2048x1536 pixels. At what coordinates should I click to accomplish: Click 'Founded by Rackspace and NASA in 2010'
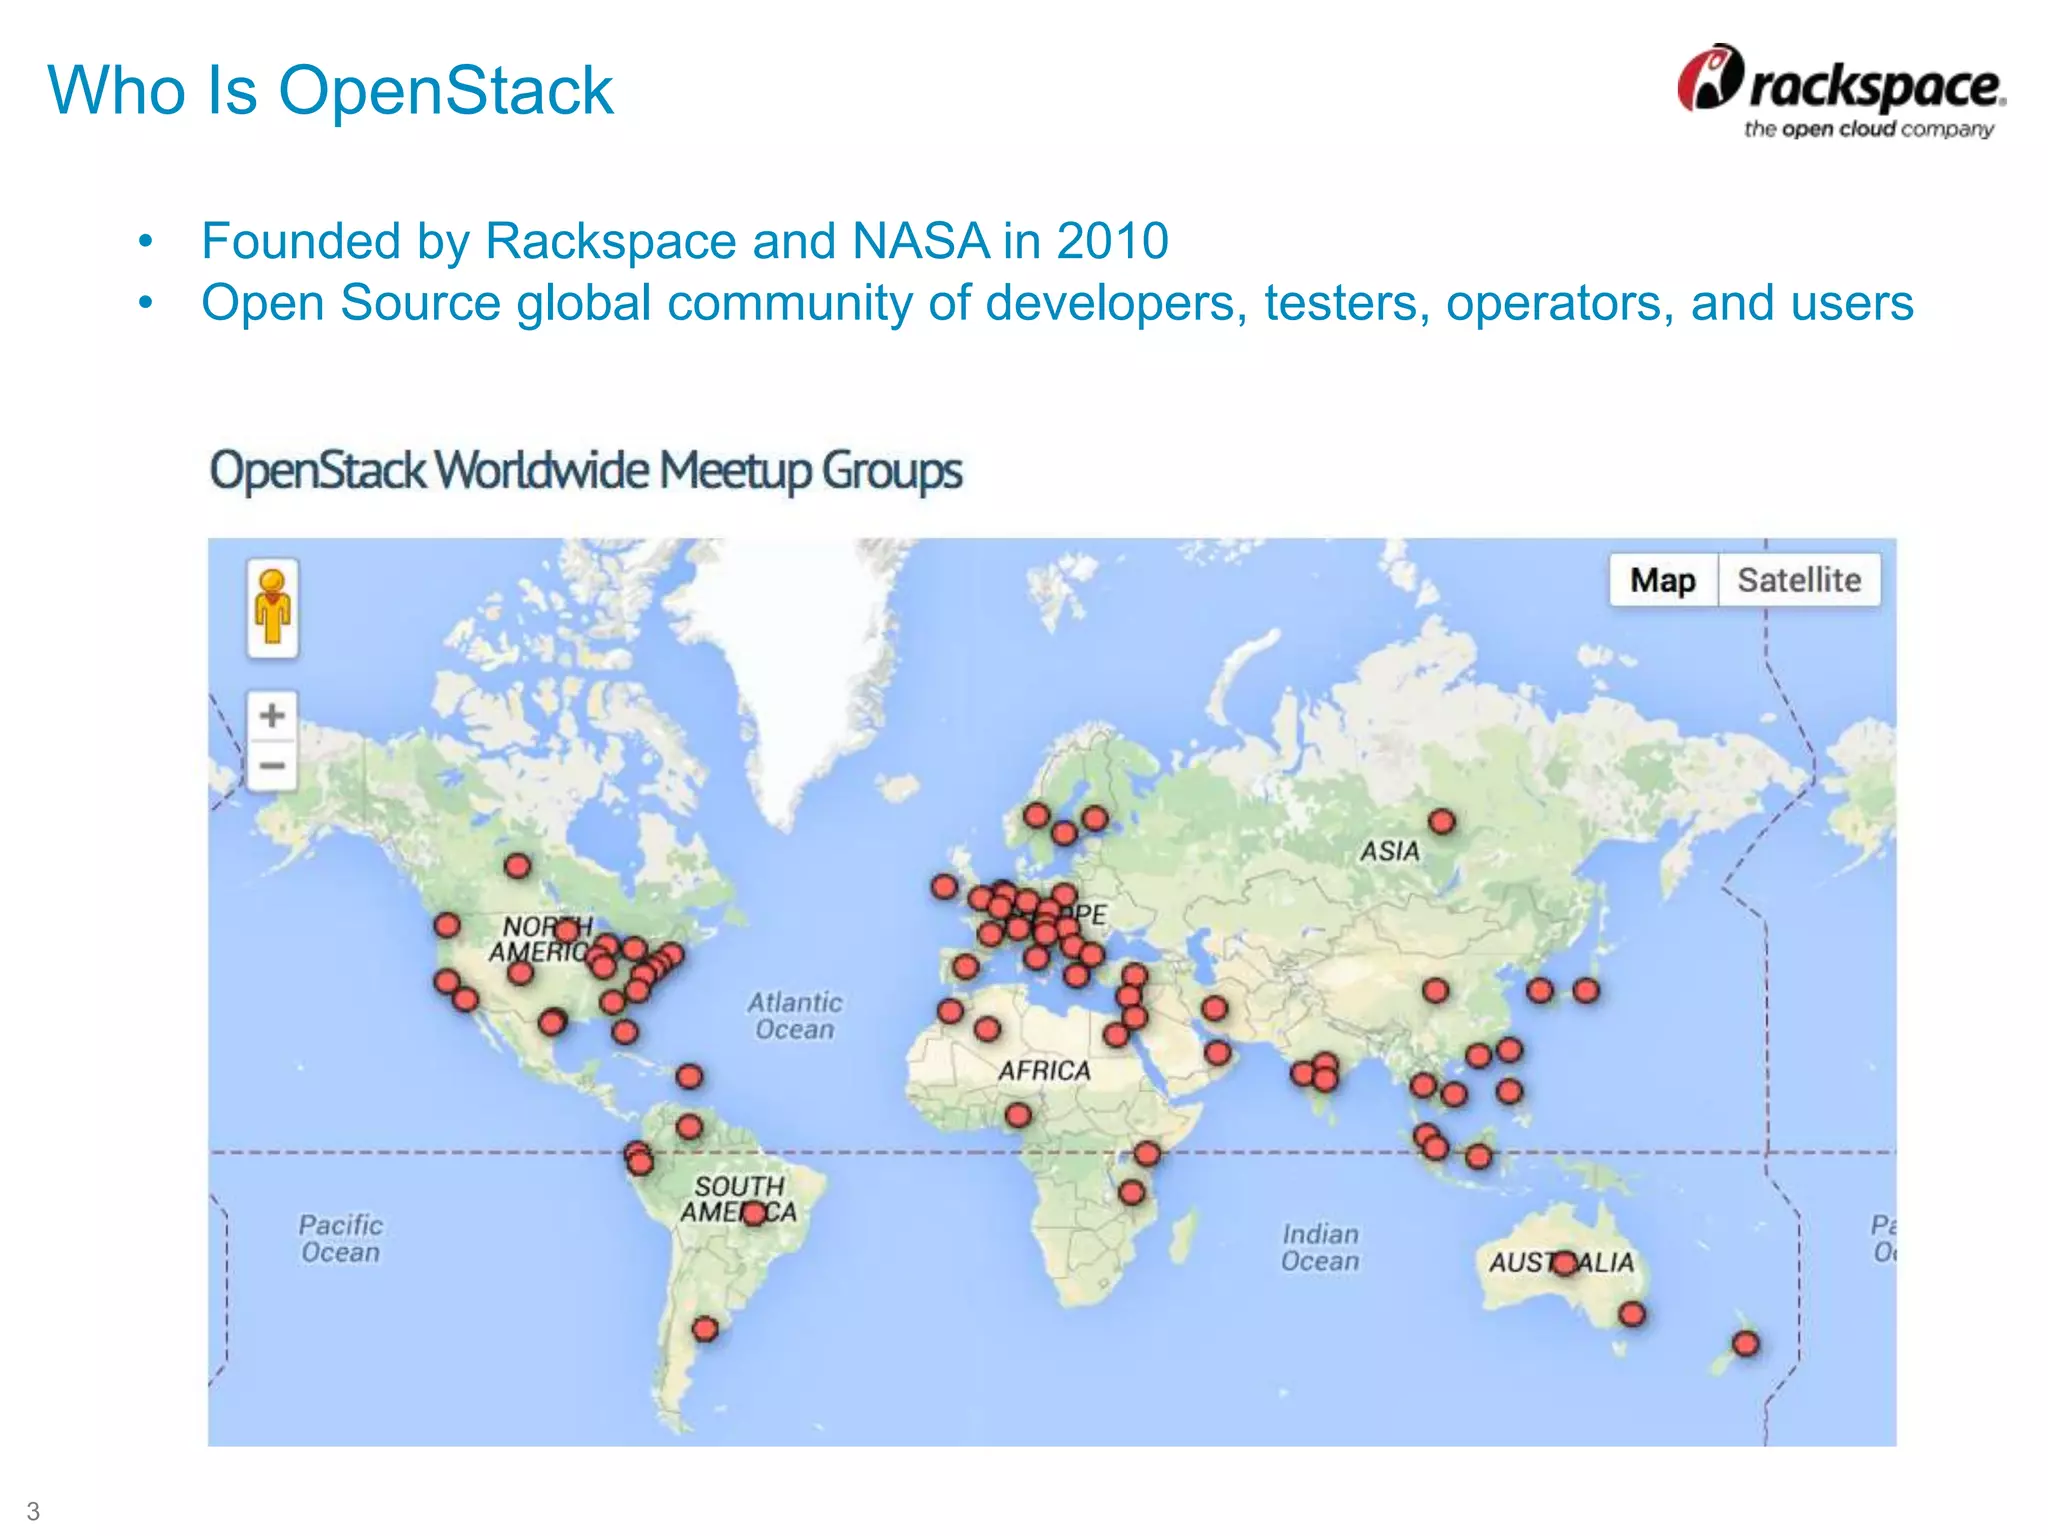click(685, 241)
